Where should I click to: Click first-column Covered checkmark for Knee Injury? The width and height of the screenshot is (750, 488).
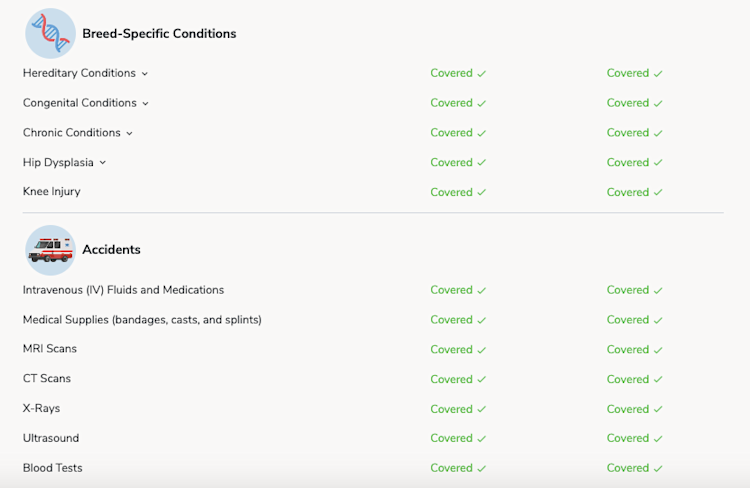click(x=482, y=192)
